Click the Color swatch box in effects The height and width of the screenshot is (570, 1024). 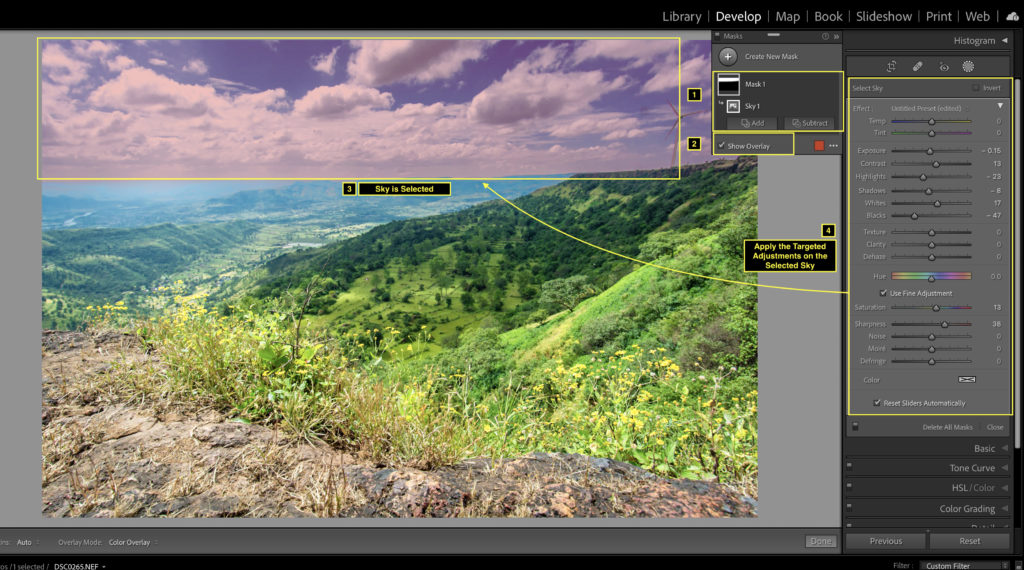967,379
